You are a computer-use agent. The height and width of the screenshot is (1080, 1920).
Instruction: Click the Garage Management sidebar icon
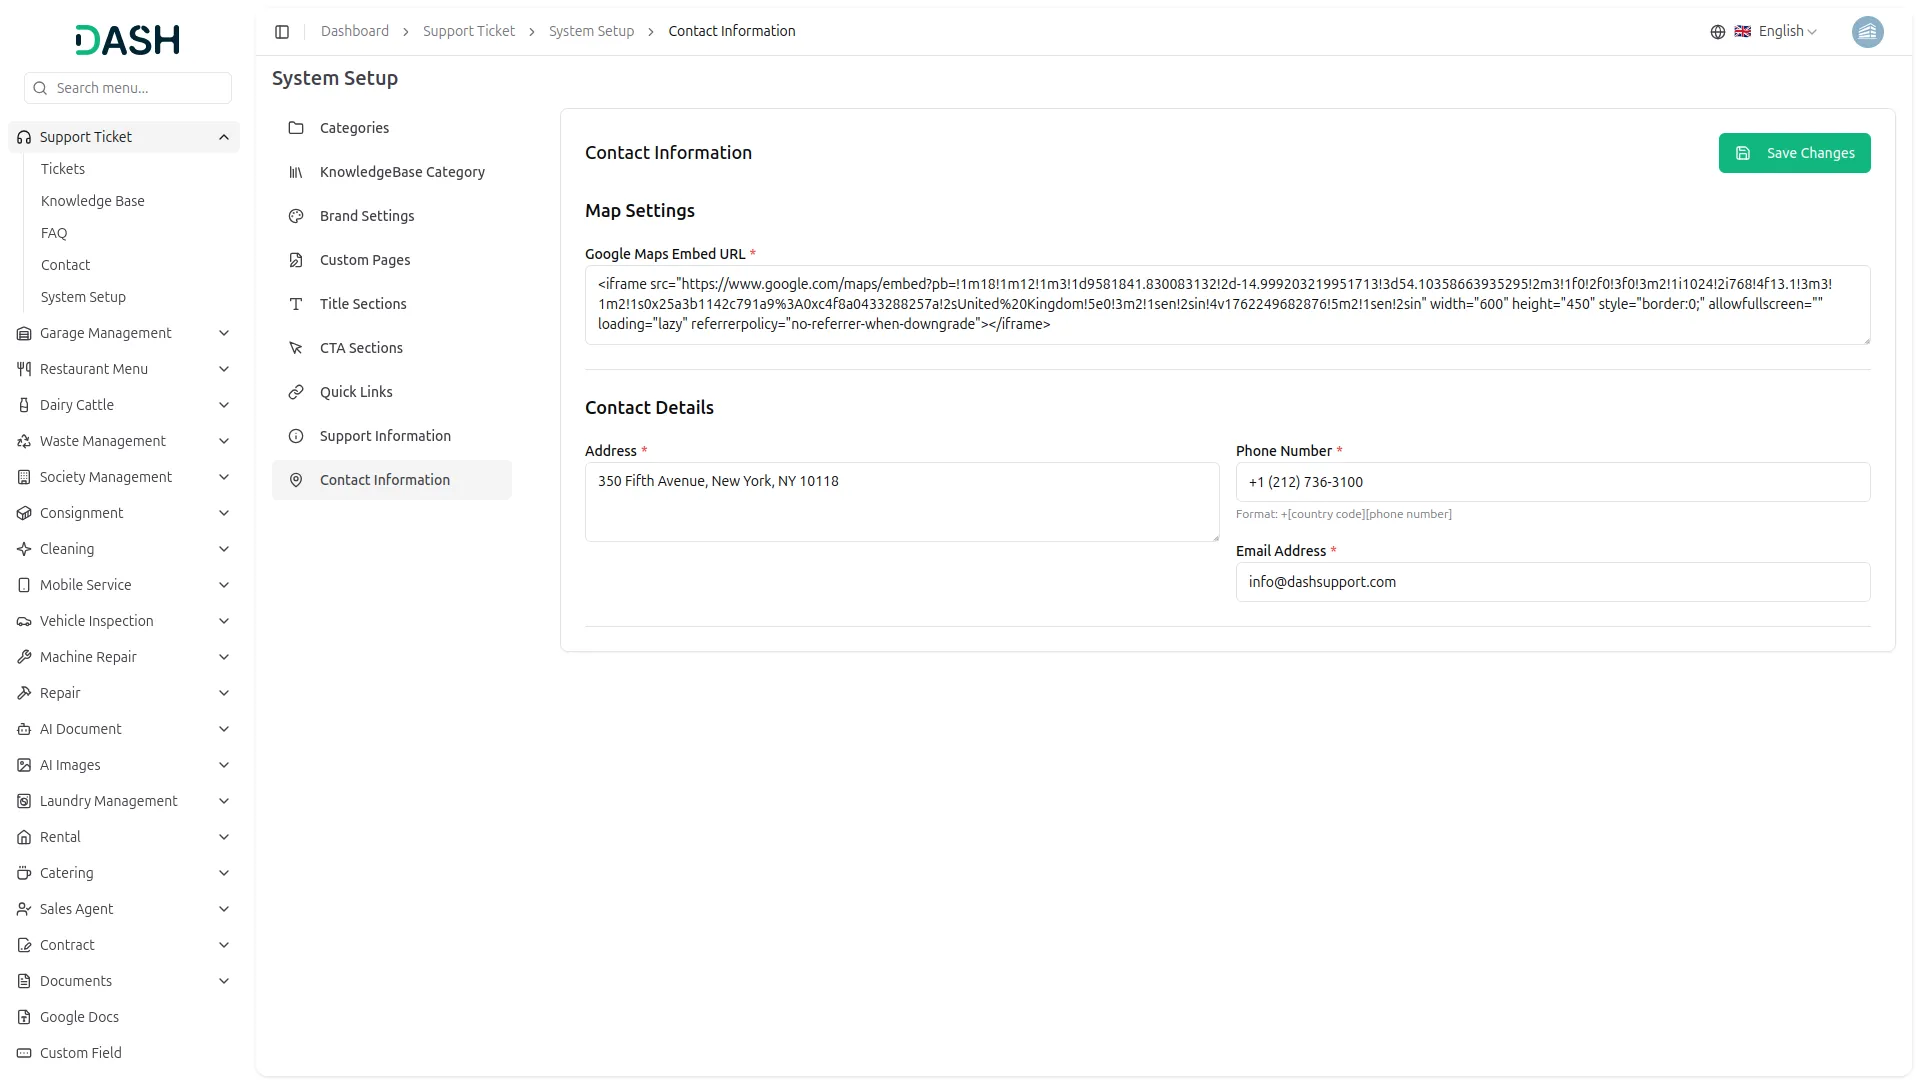click(x=24, y=333)
